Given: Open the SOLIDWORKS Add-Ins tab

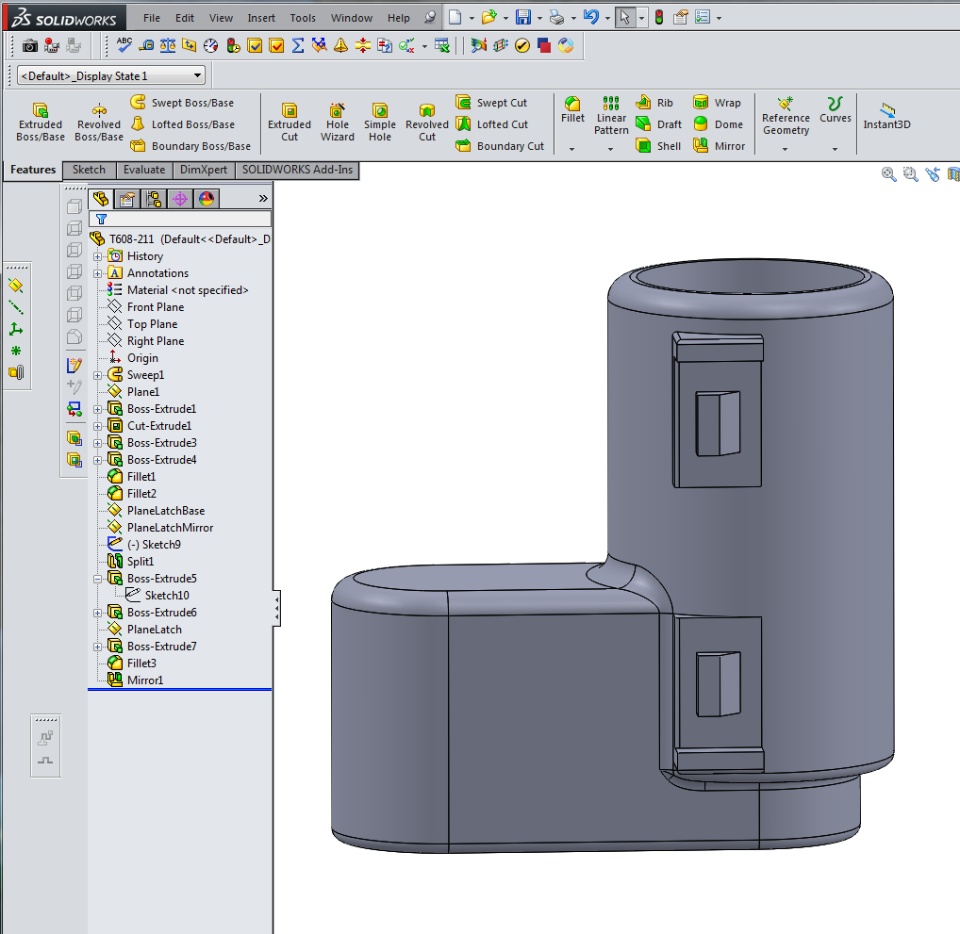Looking at the screenshot, I should coord(297,170).
